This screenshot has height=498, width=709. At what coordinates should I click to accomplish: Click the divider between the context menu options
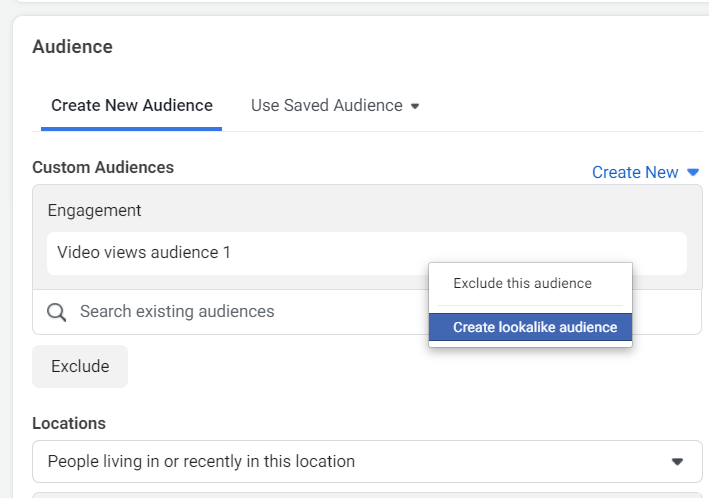(530, 305)
